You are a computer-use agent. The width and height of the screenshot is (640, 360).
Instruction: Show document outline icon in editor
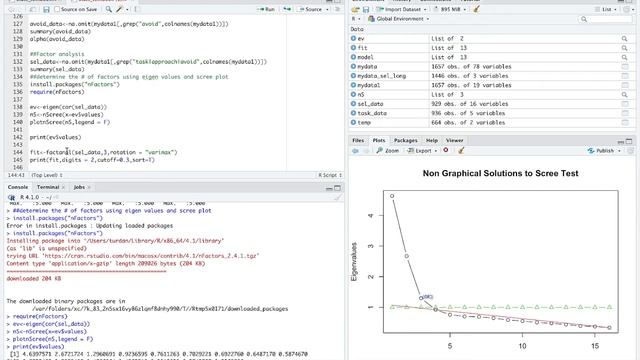click(338, 9)
